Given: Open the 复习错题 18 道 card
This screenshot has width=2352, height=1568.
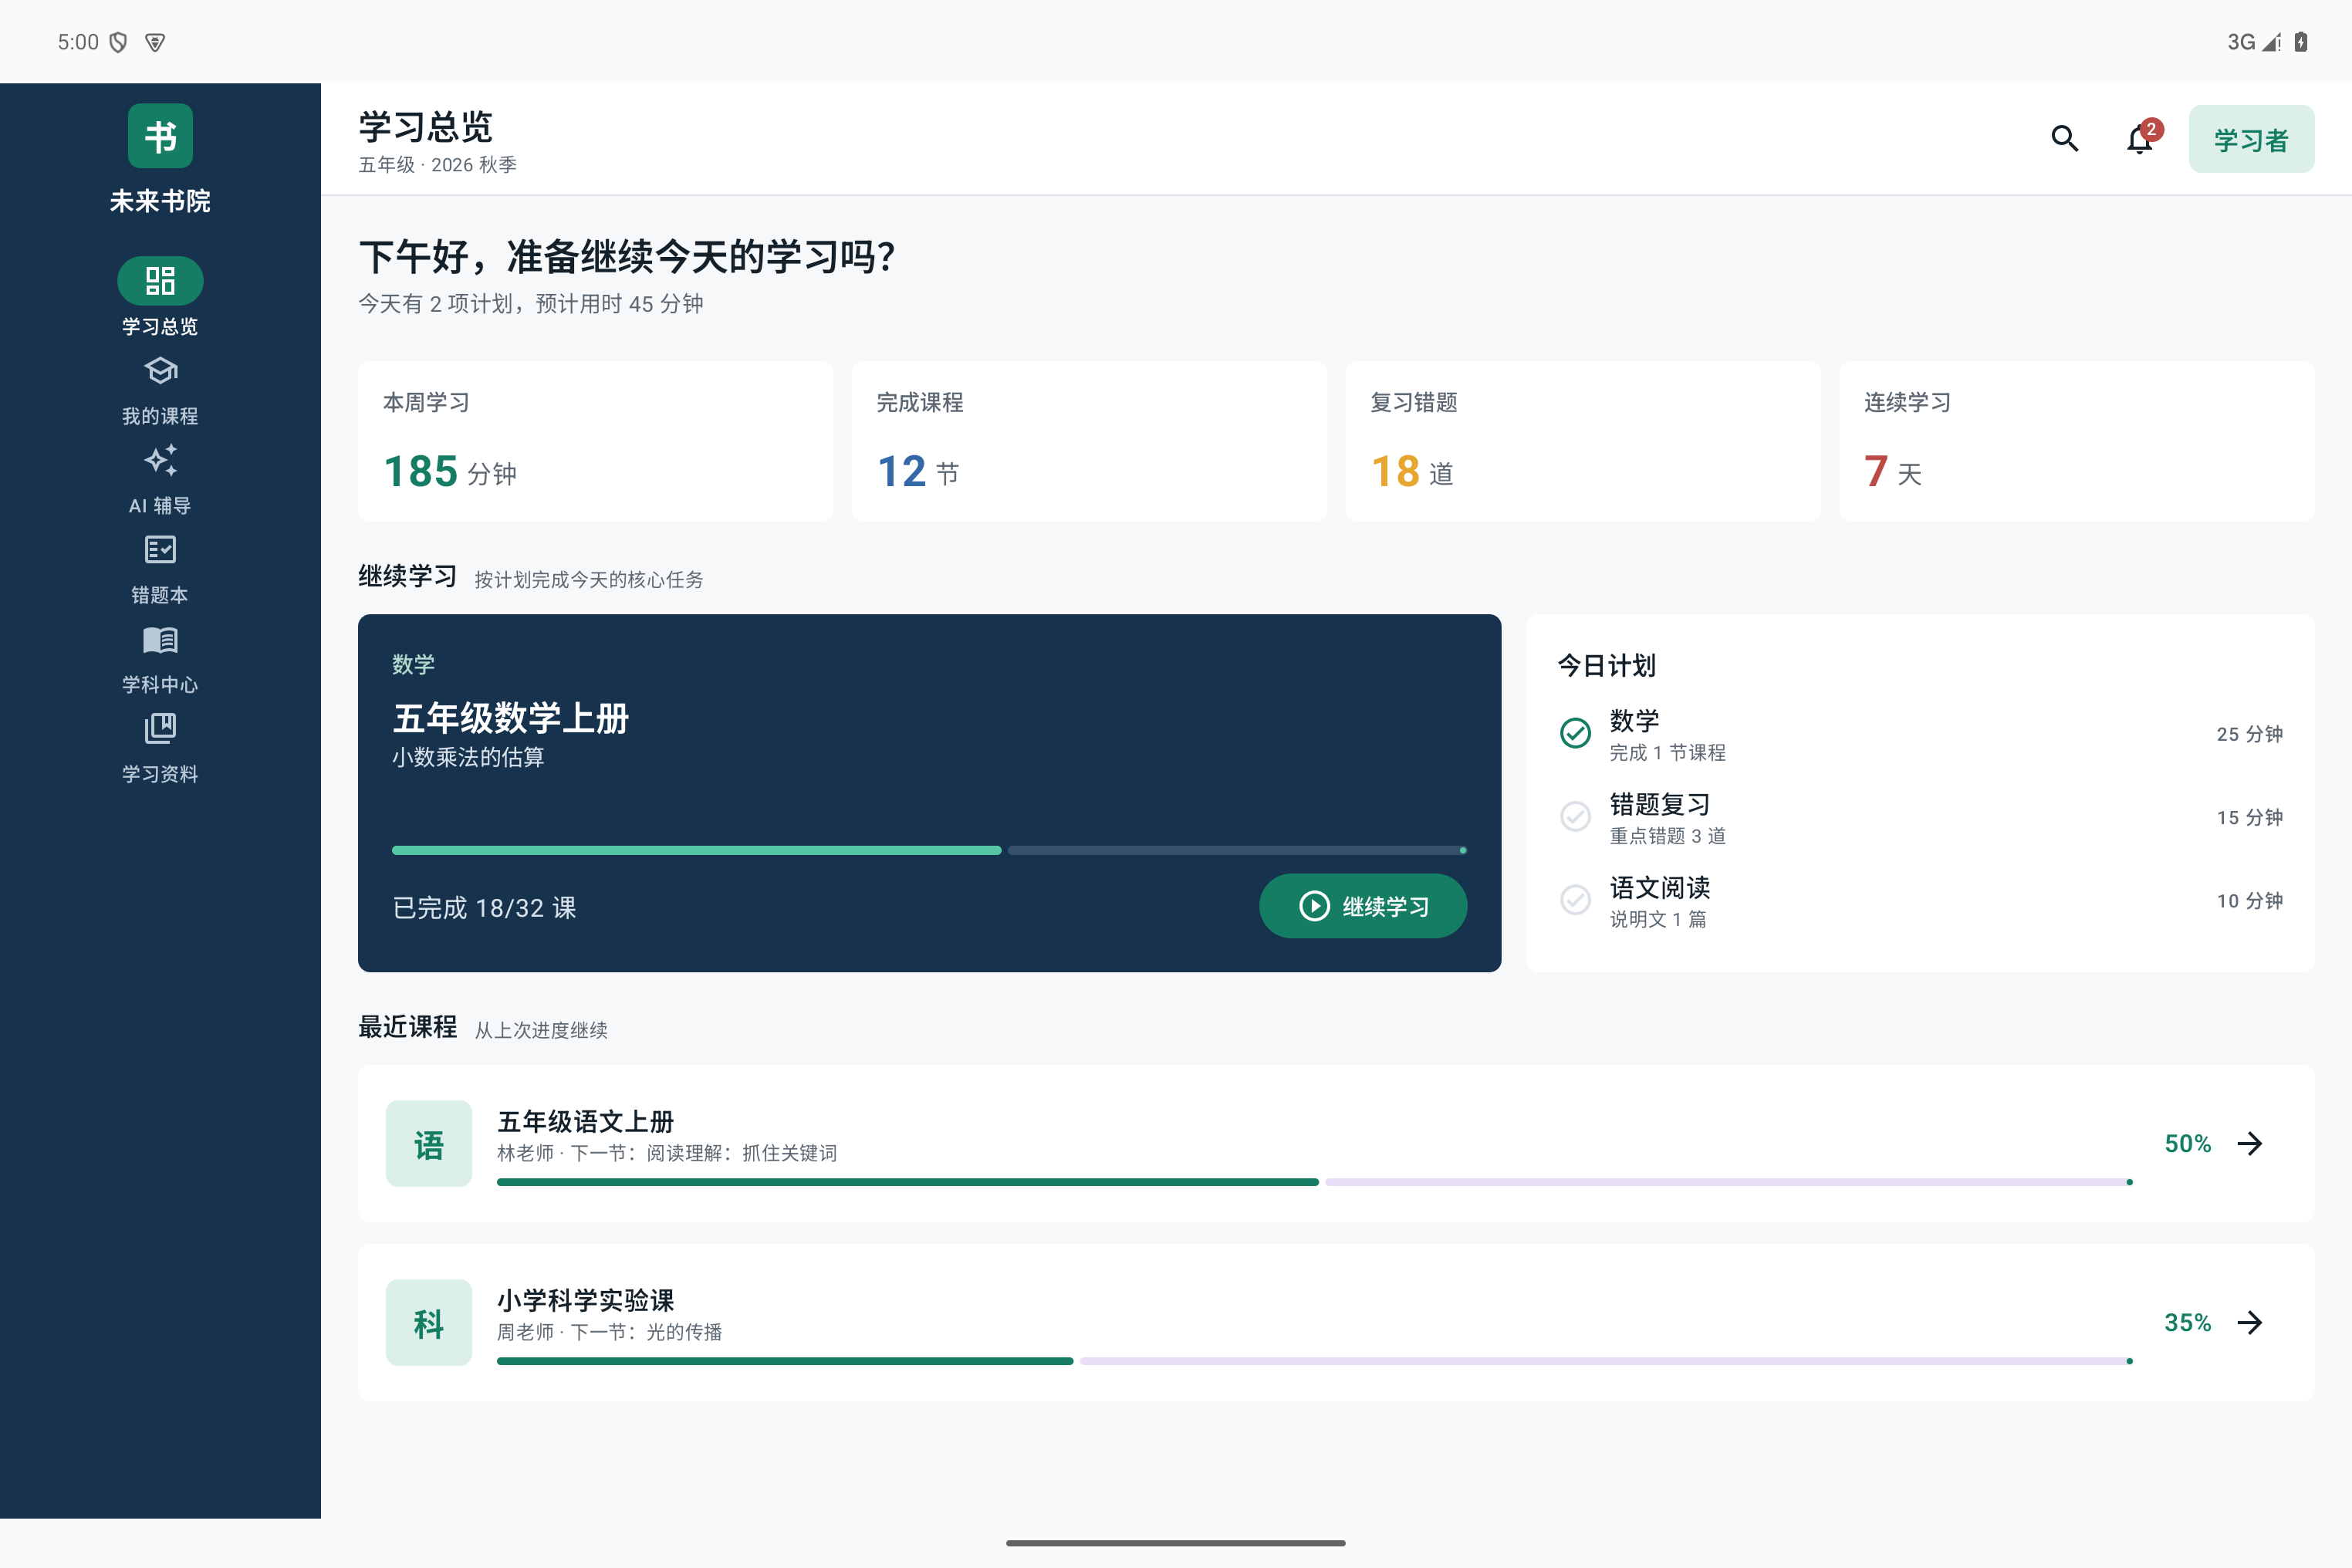Looking at the screenshot, I should (x=1583, y=441).
